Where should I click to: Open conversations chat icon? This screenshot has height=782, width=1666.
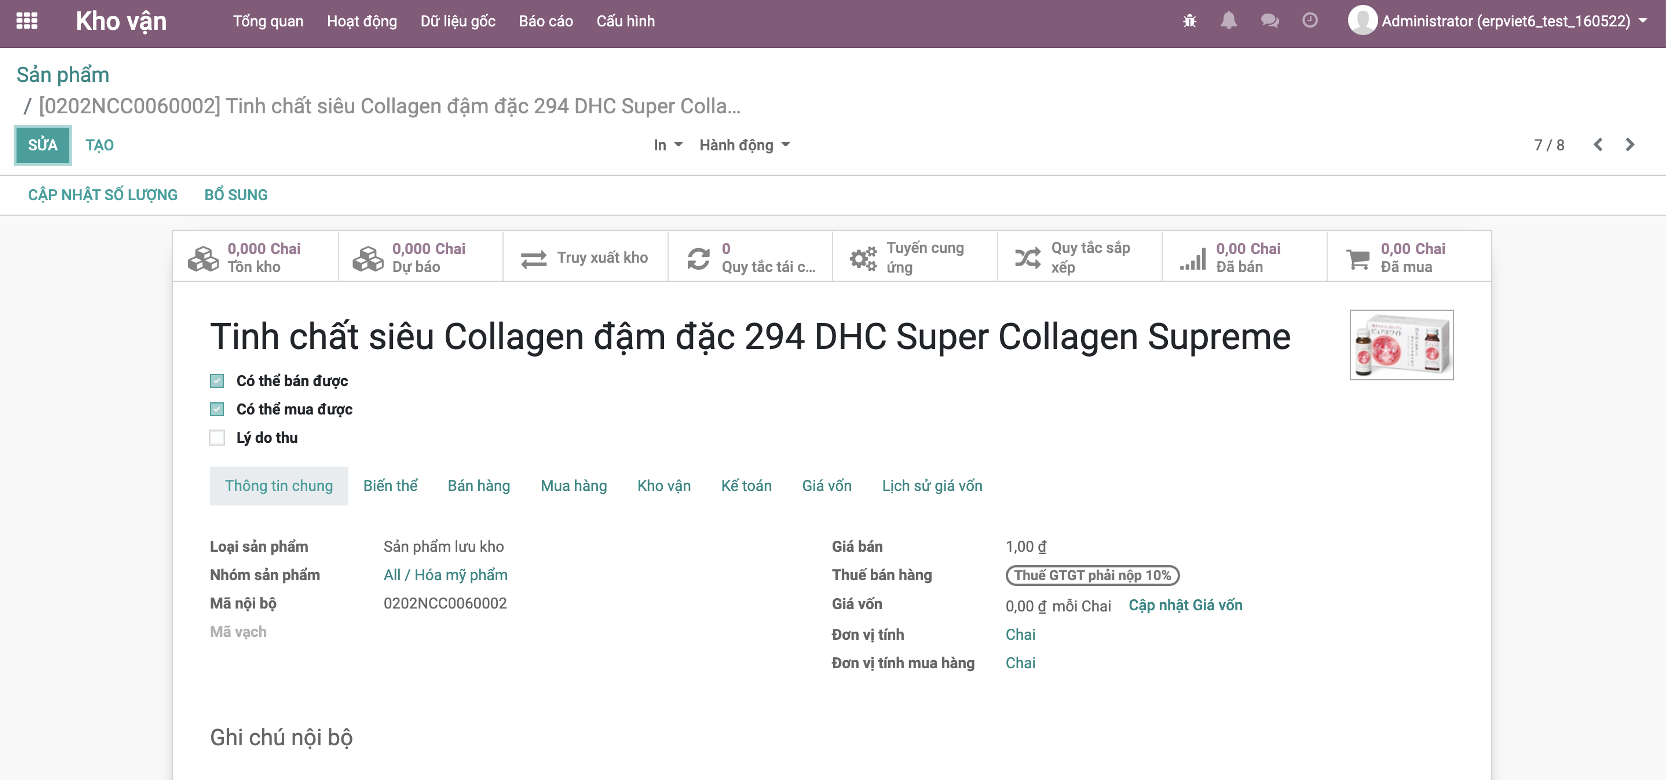[x=1270, y=21]
